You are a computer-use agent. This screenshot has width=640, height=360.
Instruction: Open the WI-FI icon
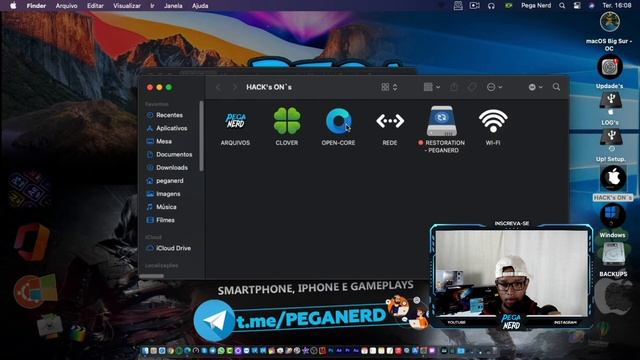click(x=493, y=121)
